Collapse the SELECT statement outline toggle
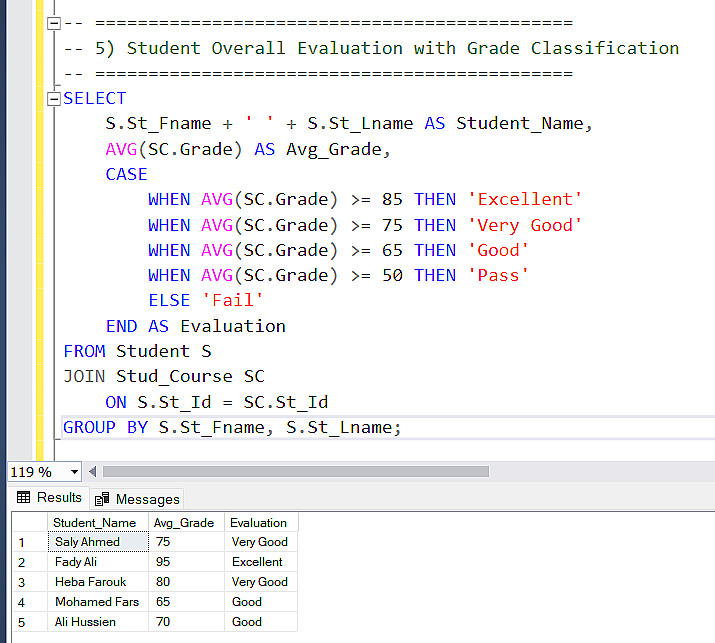 (x=54, y=99)
